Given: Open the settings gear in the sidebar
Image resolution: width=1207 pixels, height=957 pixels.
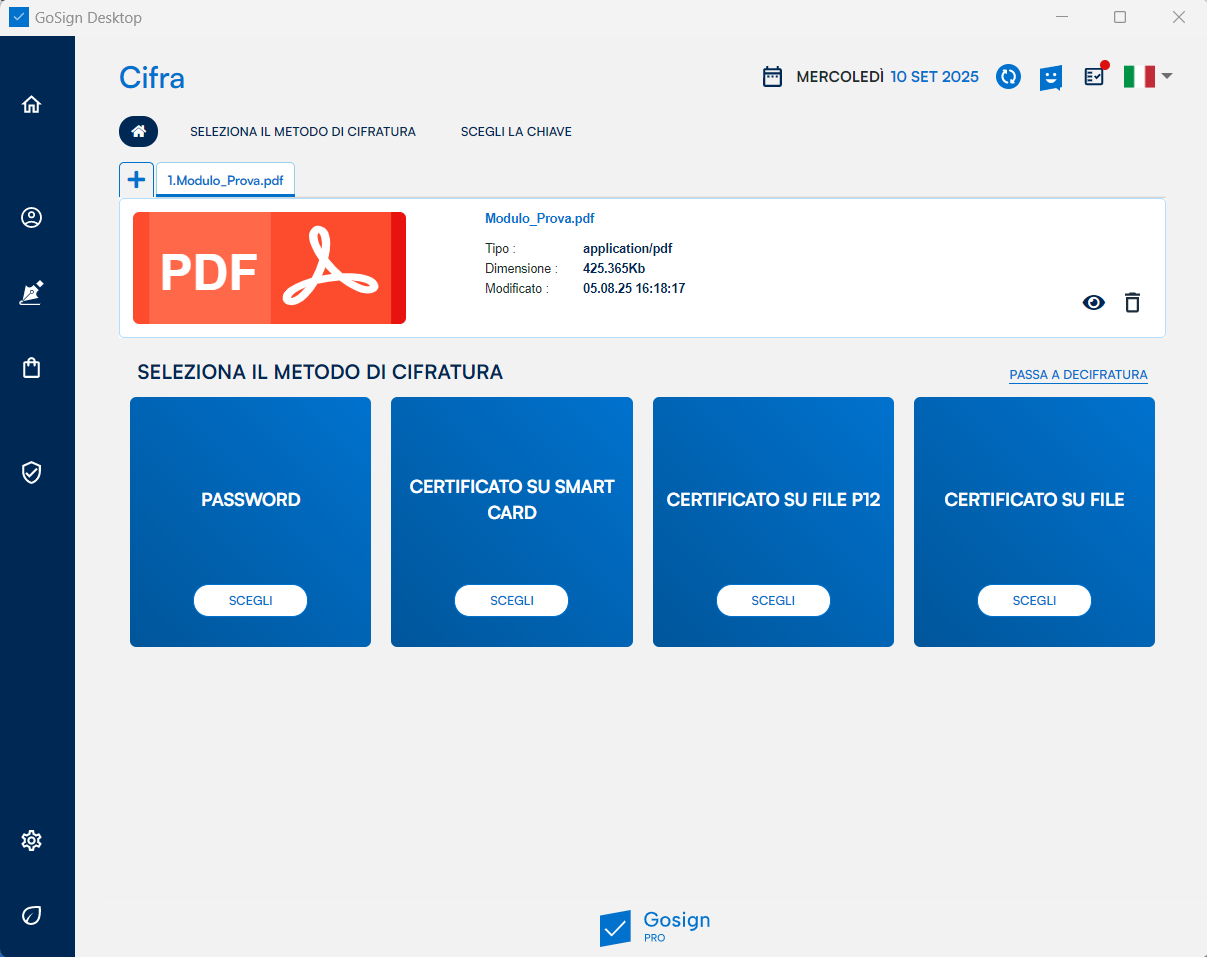Looking at the screenshot, I should click(32, 840).
